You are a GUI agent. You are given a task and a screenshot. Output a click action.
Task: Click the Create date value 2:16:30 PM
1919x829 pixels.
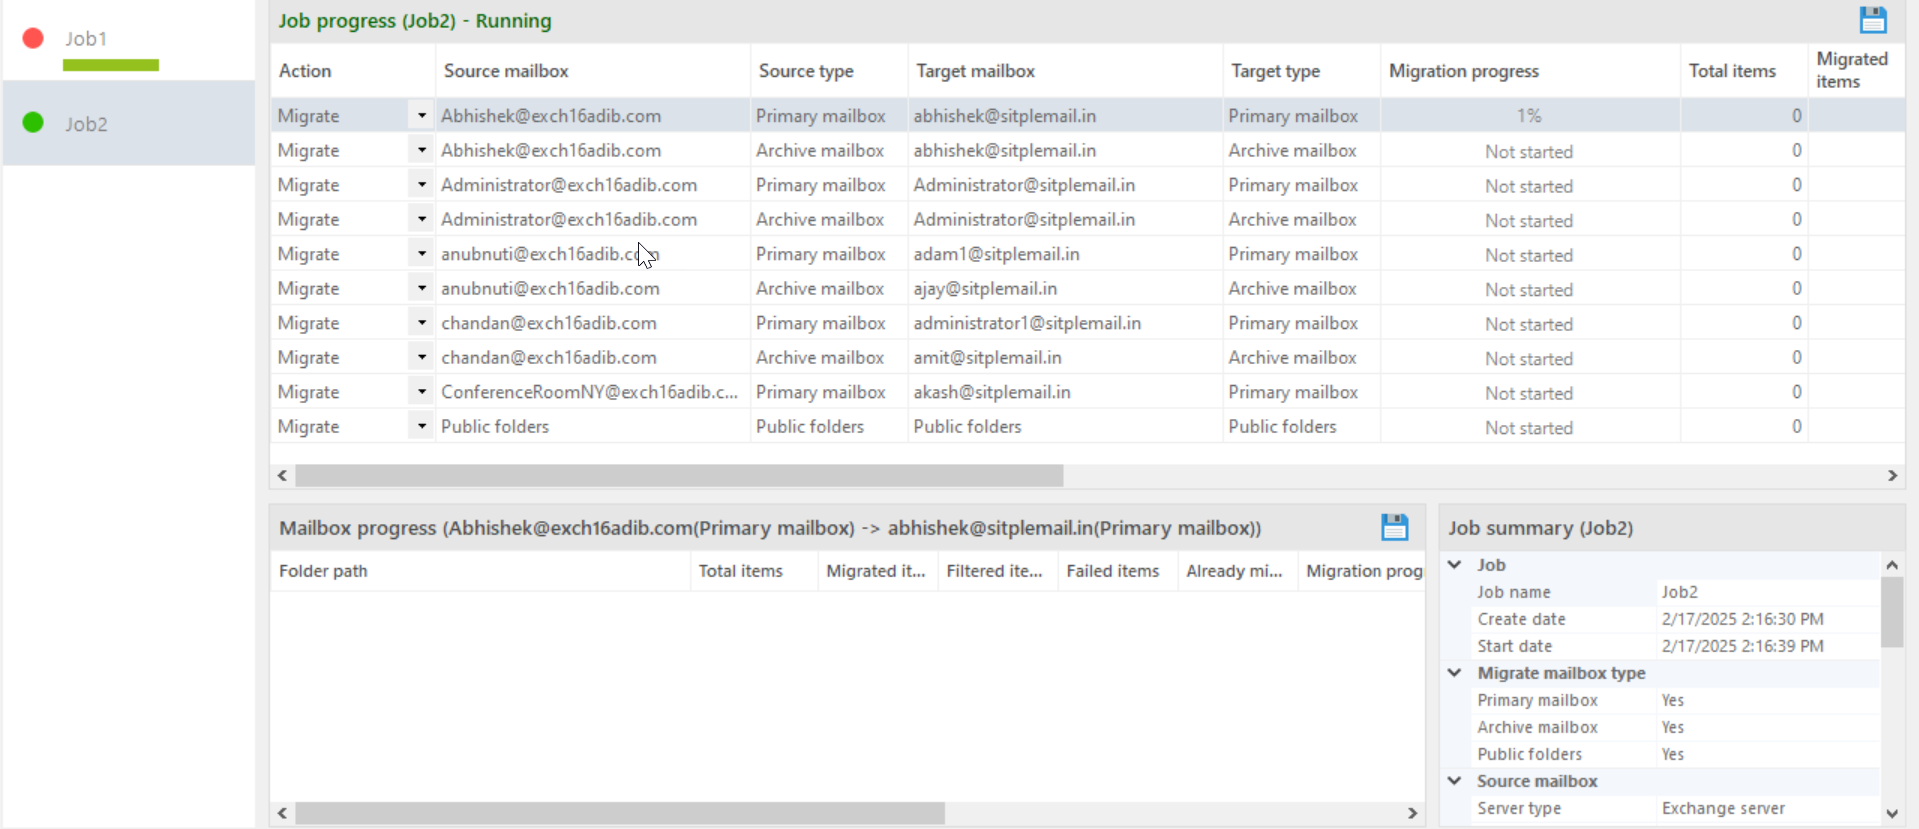(1743, 619)
